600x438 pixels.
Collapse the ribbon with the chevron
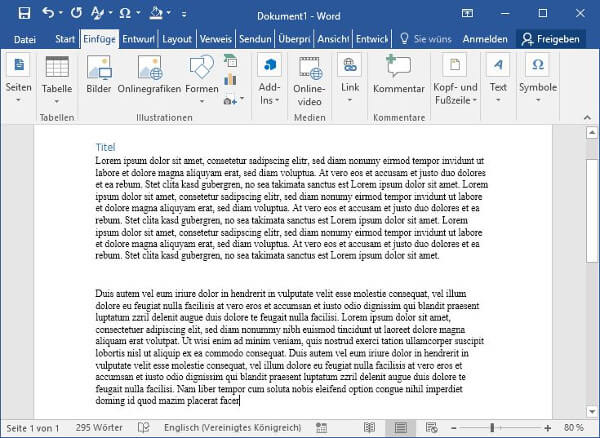tap(587, 117)
